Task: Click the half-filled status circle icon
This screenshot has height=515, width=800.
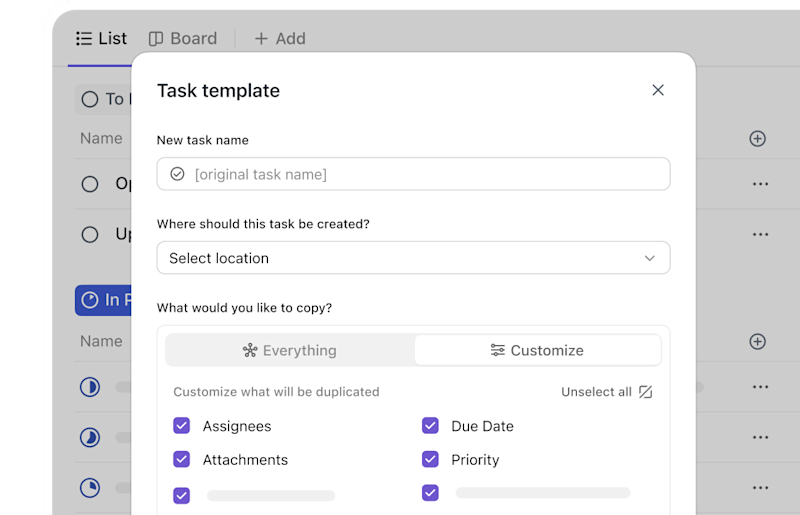Action: (90, 387)
